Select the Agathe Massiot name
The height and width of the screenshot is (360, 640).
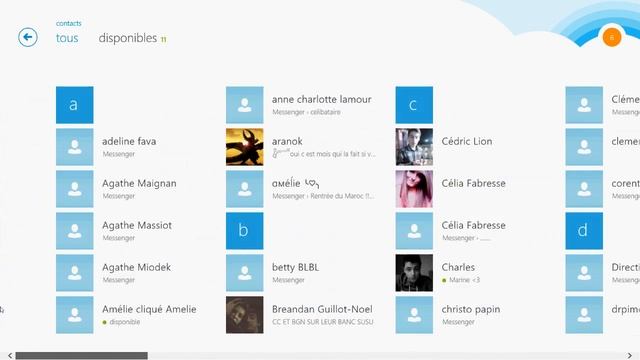pyautogui.click(x=137, y=225)
